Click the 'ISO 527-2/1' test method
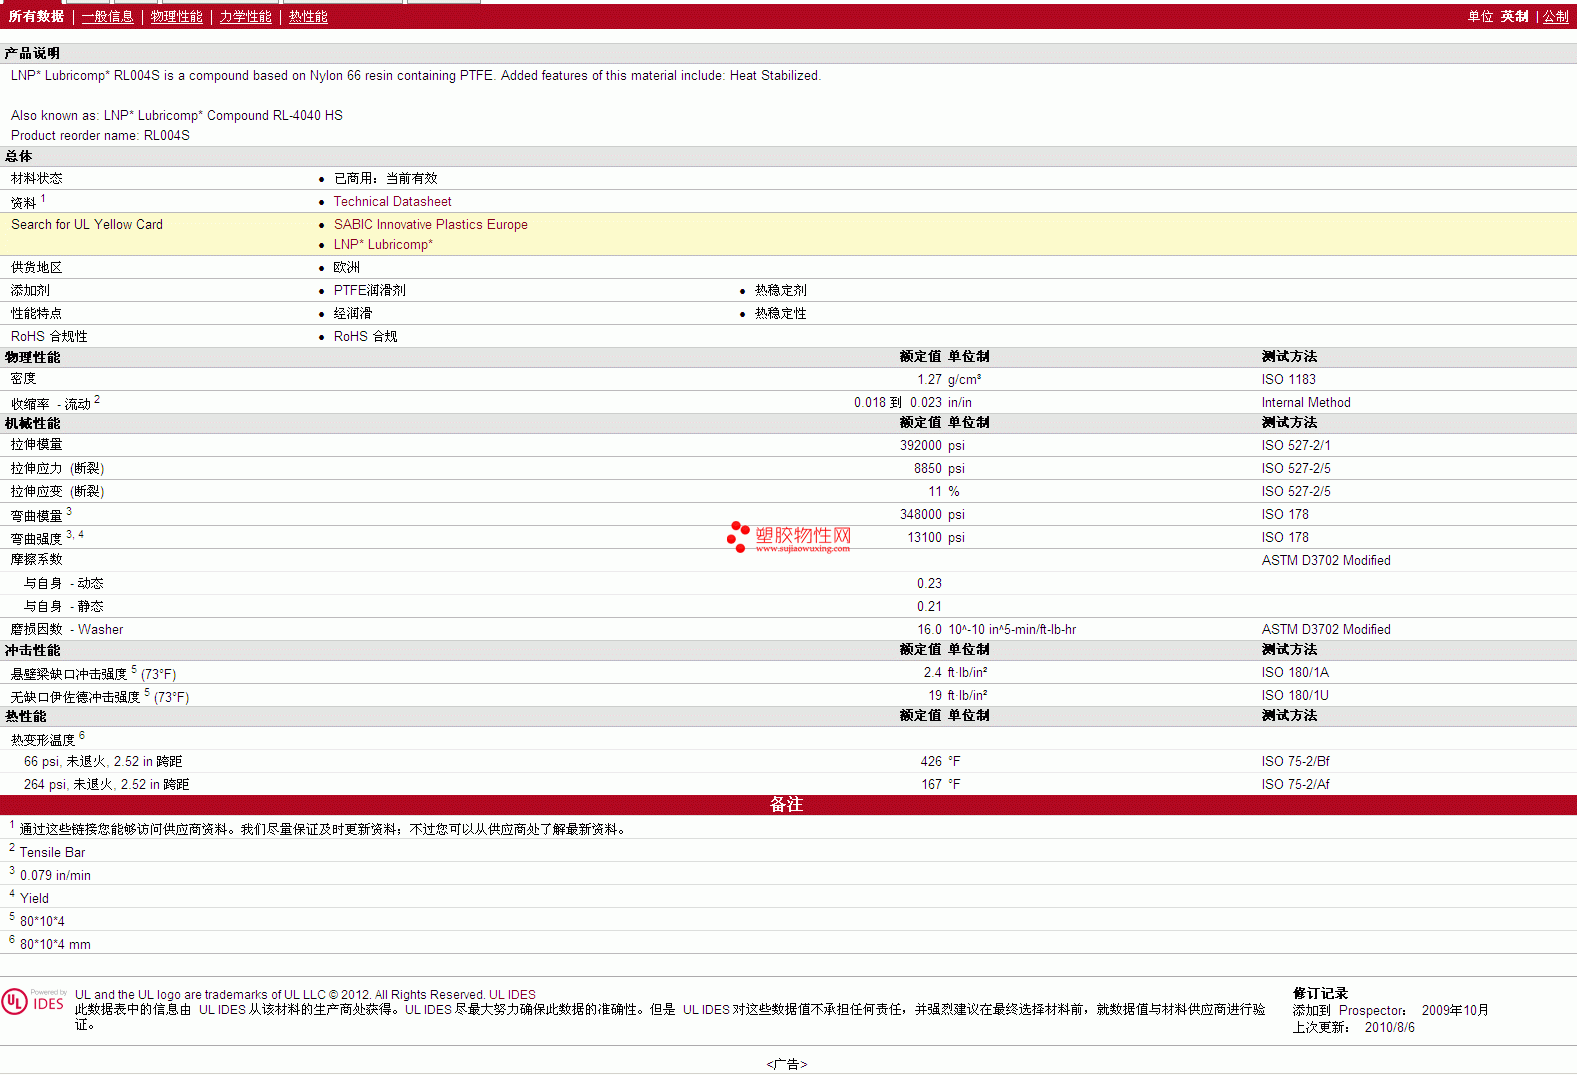The image size is (1577, 1075). [x=1296, y=445]
